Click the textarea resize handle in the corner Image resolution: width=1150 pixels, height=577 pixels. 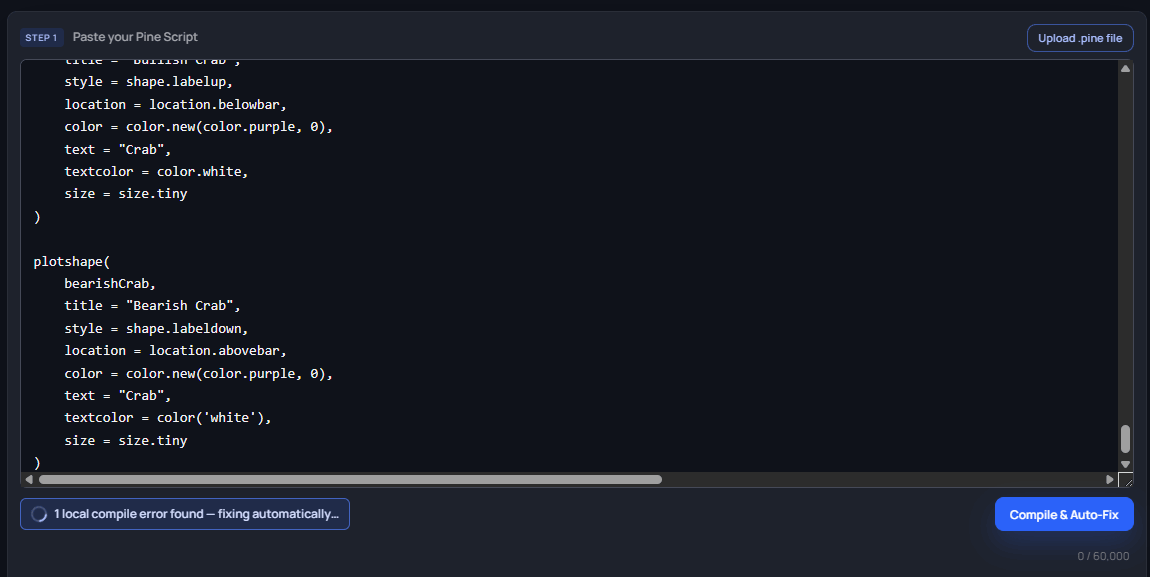coord(1126,480)
